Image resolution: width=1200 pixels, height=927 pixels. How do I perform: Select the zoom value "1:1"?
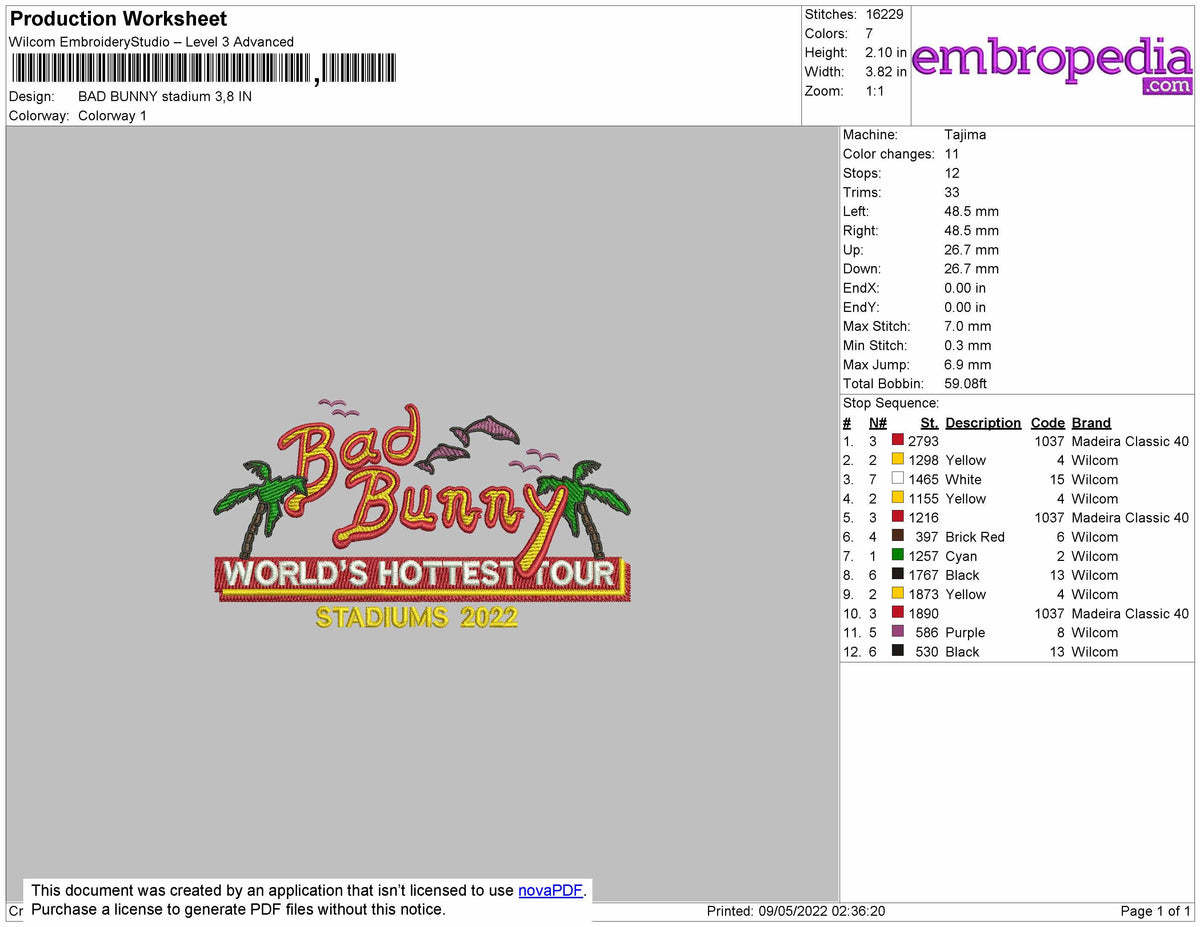pyautogui.click(x=875, y=91)
